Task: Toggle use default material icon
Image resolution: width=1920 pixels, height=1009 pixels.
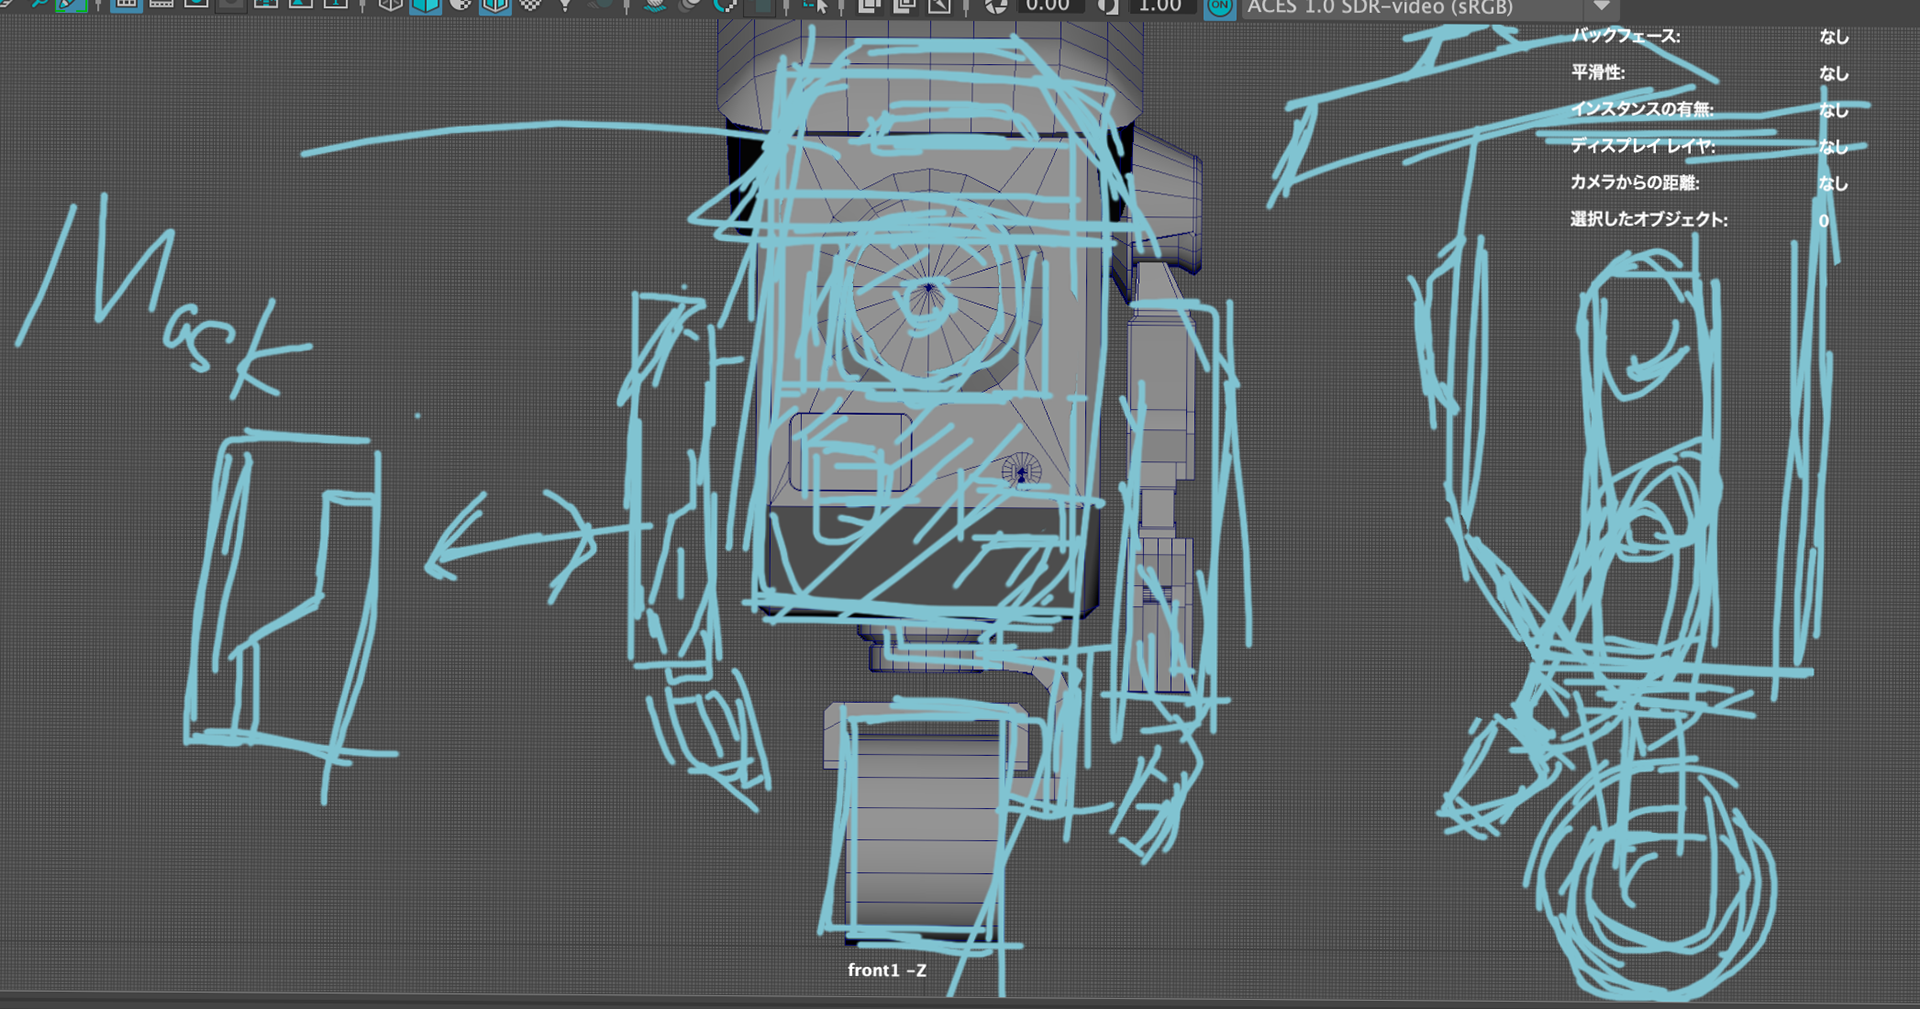Action: coord(460,5)
